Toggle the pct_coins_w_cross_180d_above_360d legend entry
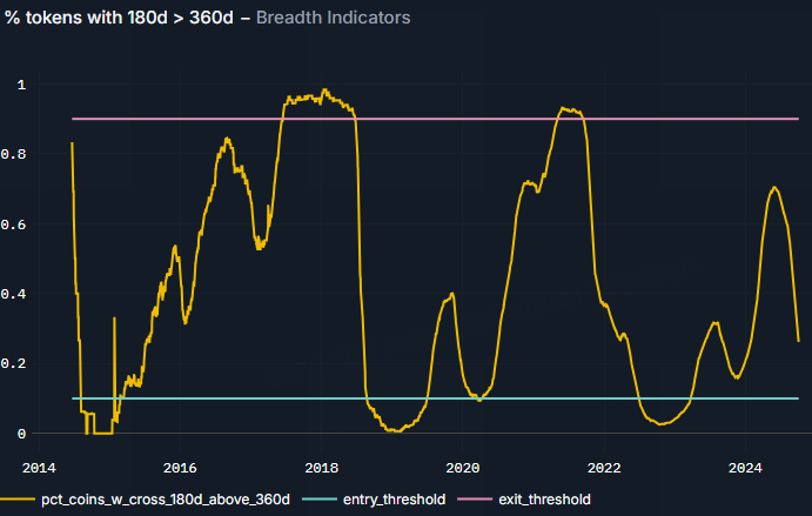Viewport: 812px width, 516px height. 145,499
